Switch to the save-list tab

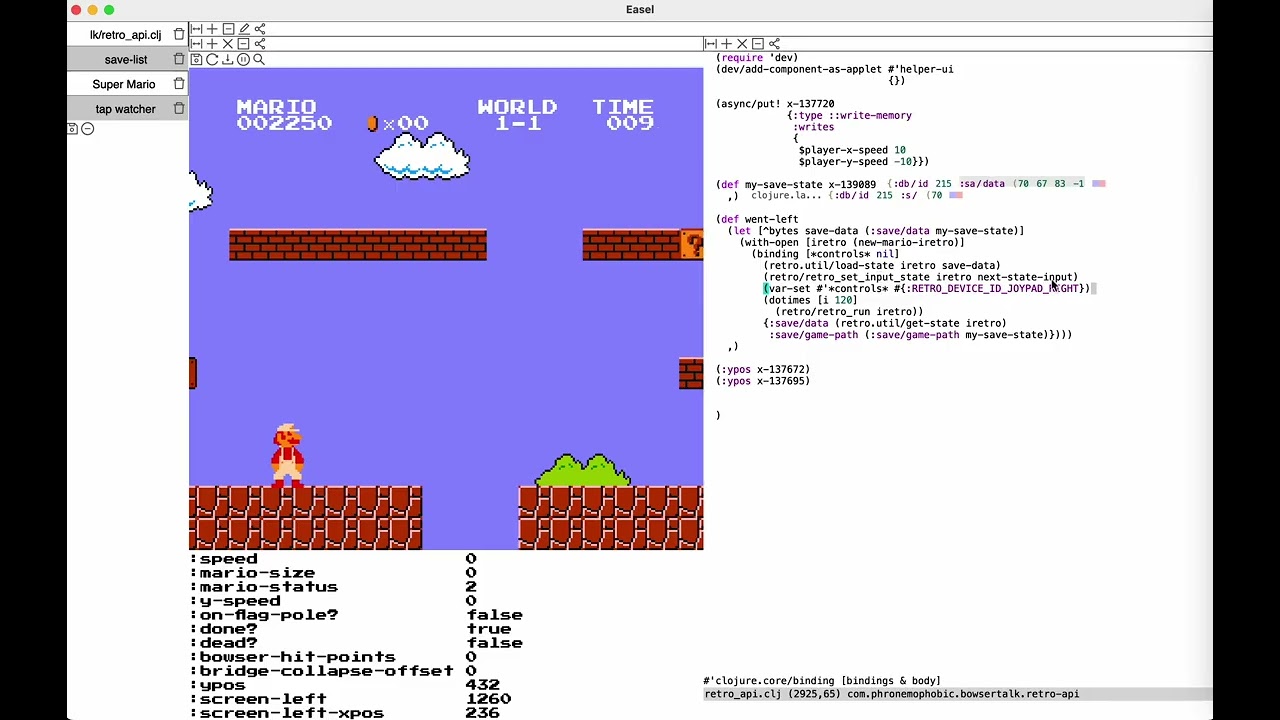click(x=126, y=59)
